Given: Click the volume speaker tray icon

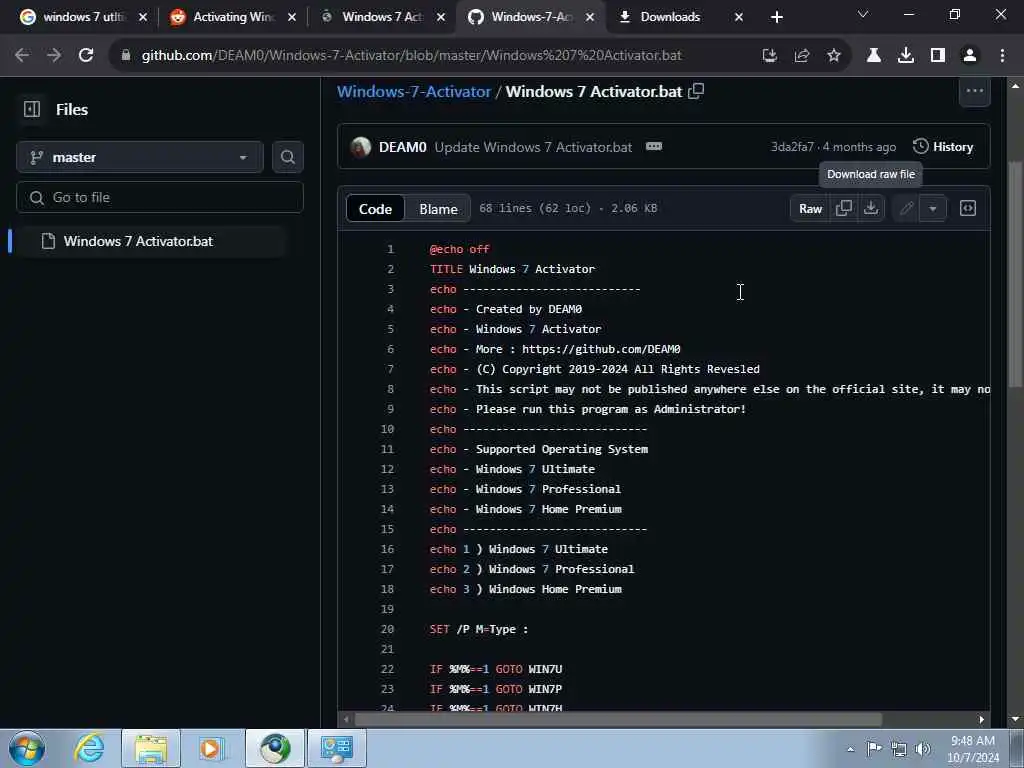Looking at the screenshot, I should click(x=923, y=749).
